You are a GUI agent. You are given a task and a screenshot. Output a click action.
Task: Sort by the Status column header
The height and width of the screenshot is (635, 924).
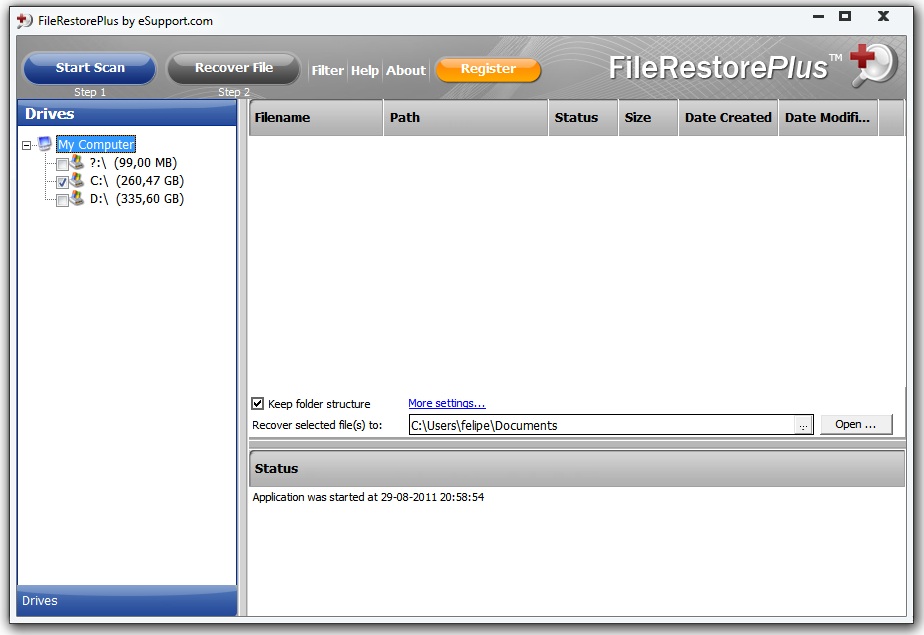583,118
